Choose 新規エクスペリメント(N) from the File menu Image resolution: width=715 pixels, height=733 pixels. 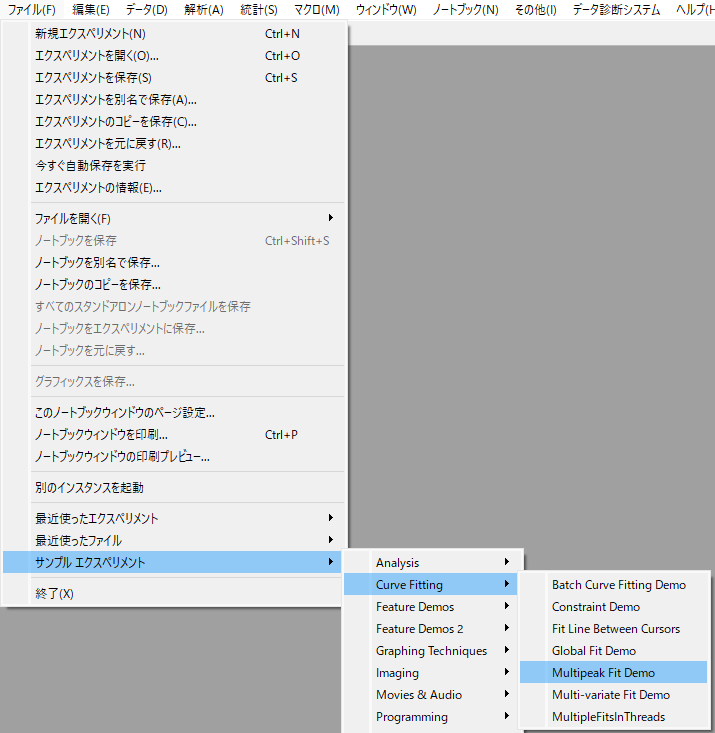point(174,34)
